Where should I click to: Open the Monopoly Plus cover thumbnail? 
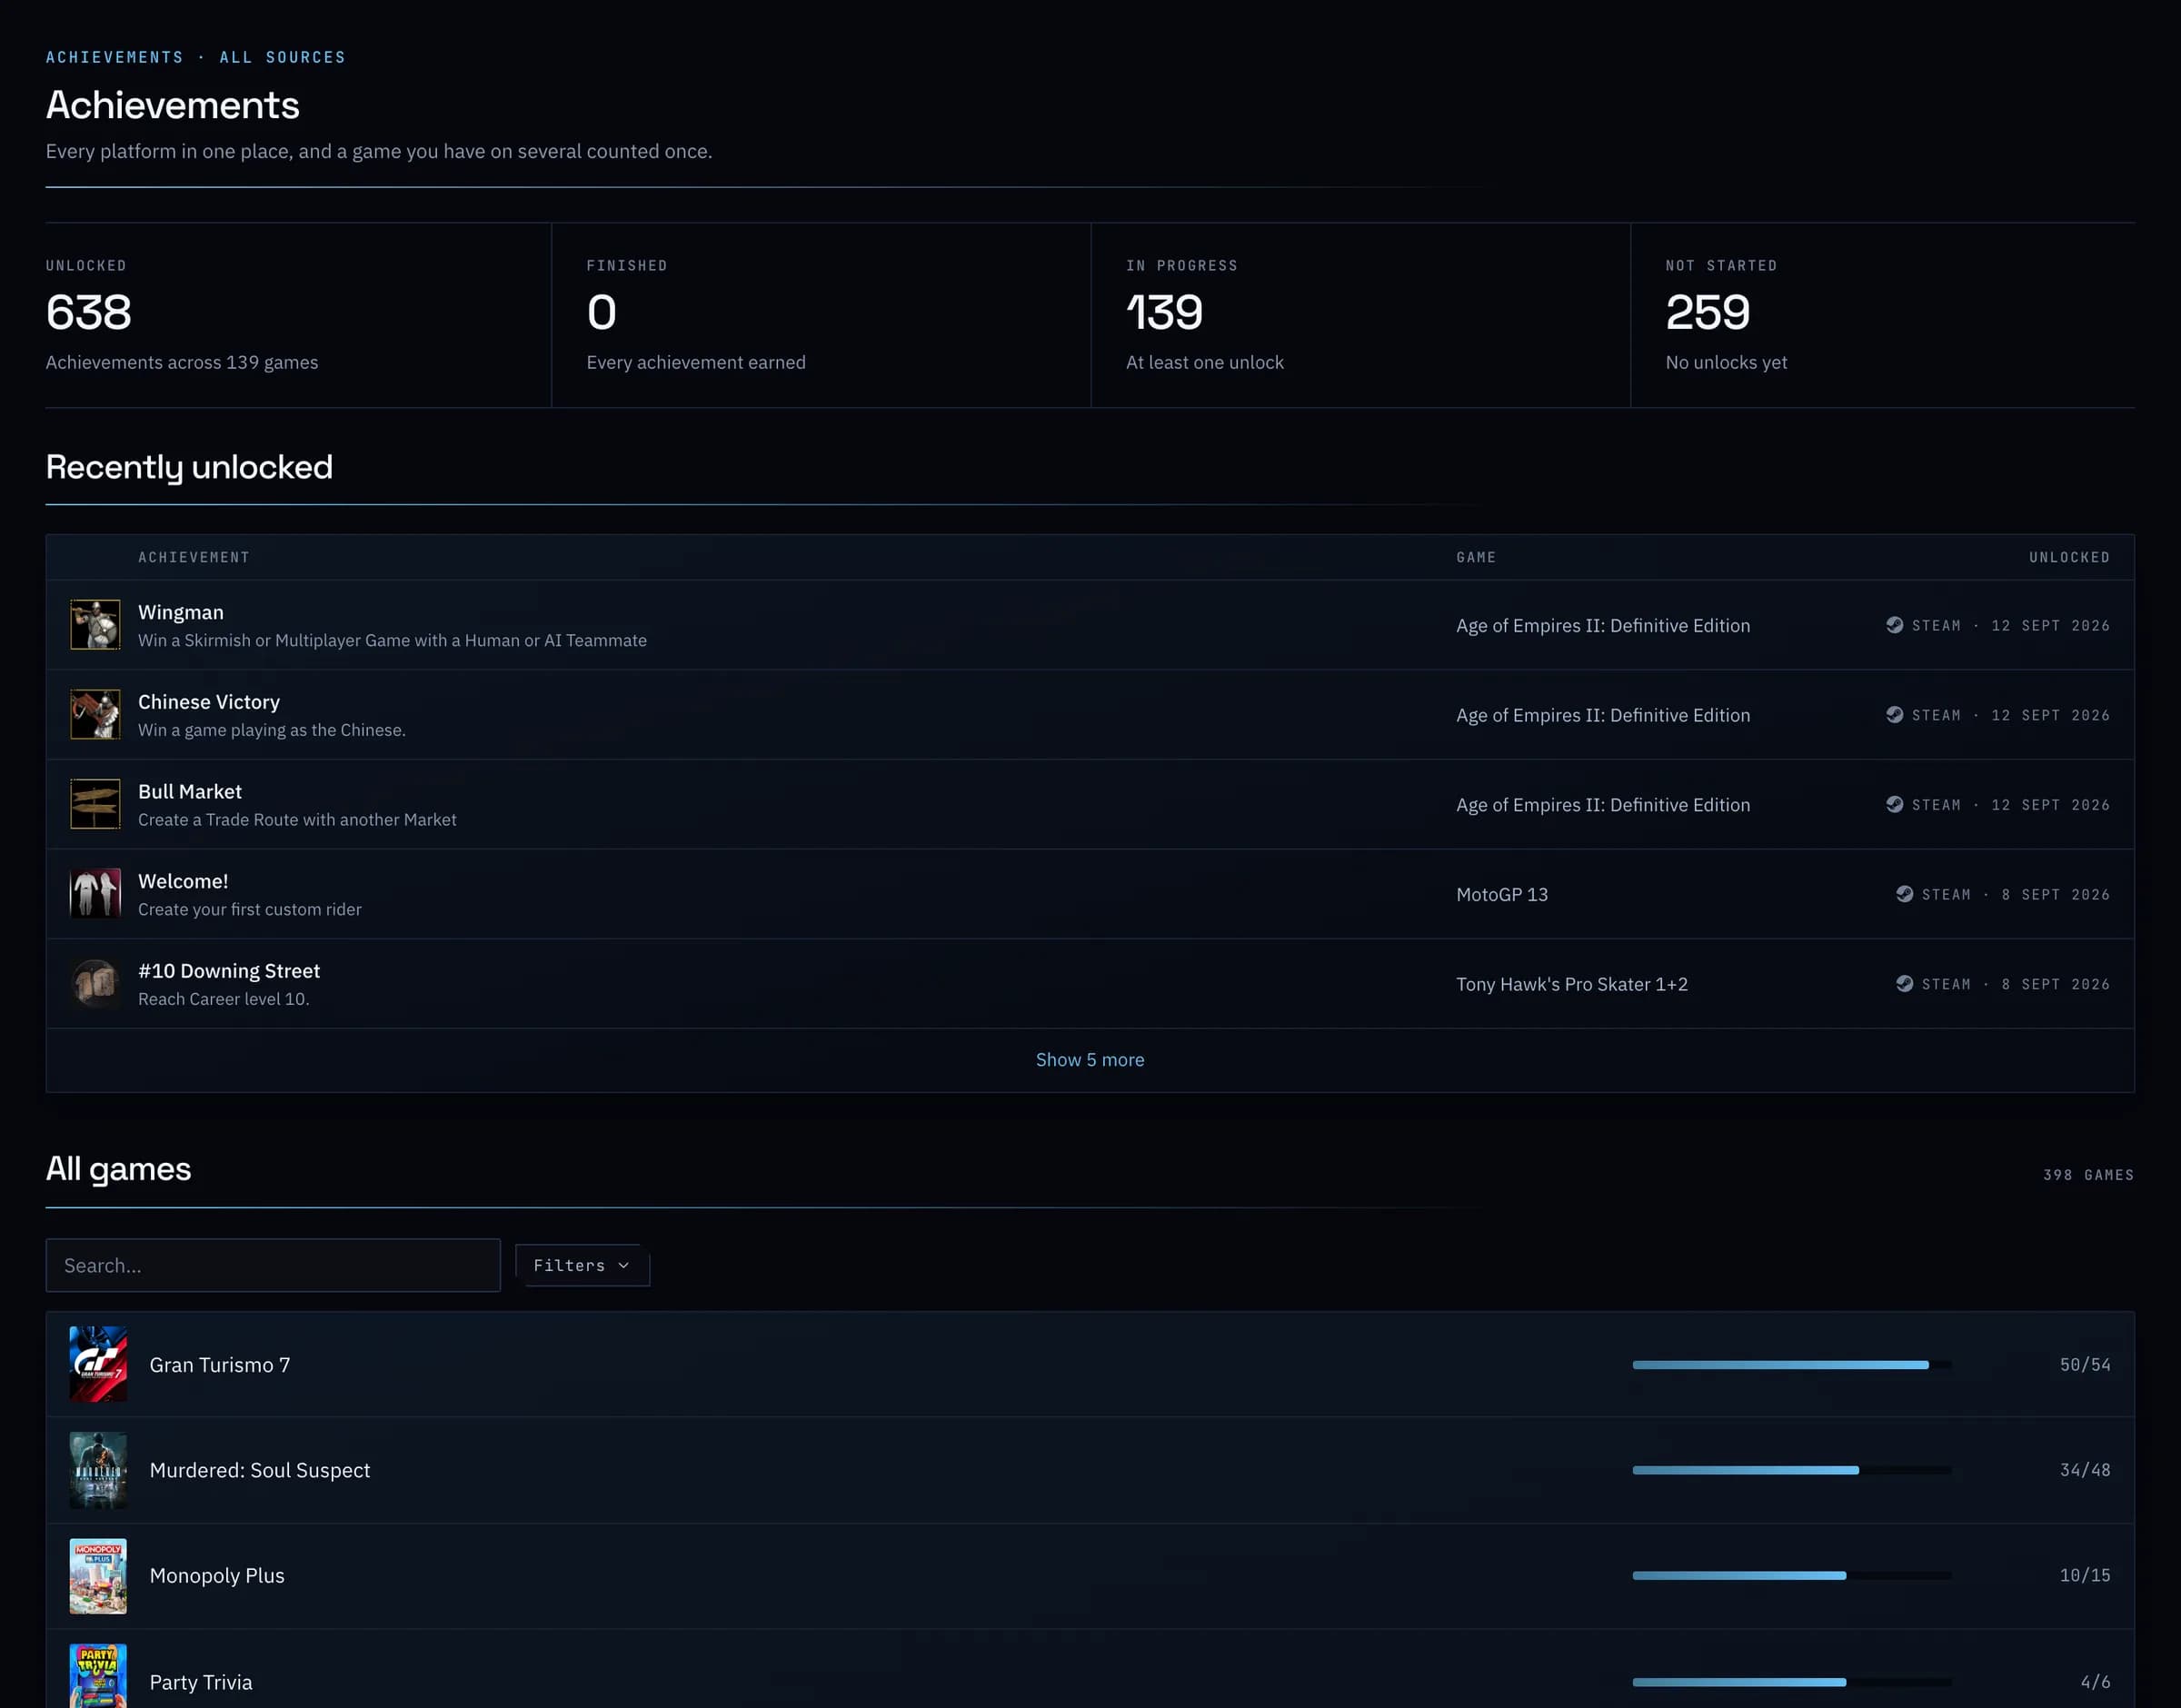point(98,1576)
